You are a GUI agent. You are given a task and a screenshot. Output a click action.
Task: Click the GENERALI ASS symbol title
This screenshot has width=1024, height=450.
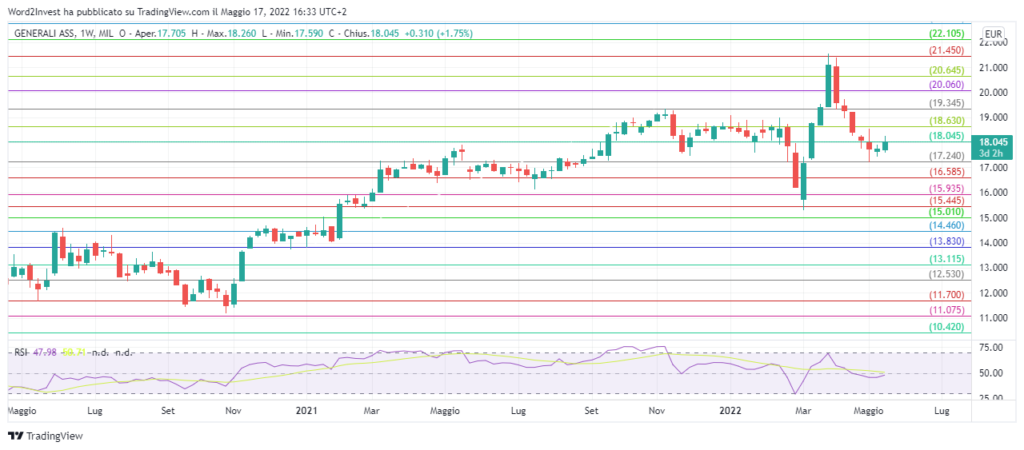50,34
